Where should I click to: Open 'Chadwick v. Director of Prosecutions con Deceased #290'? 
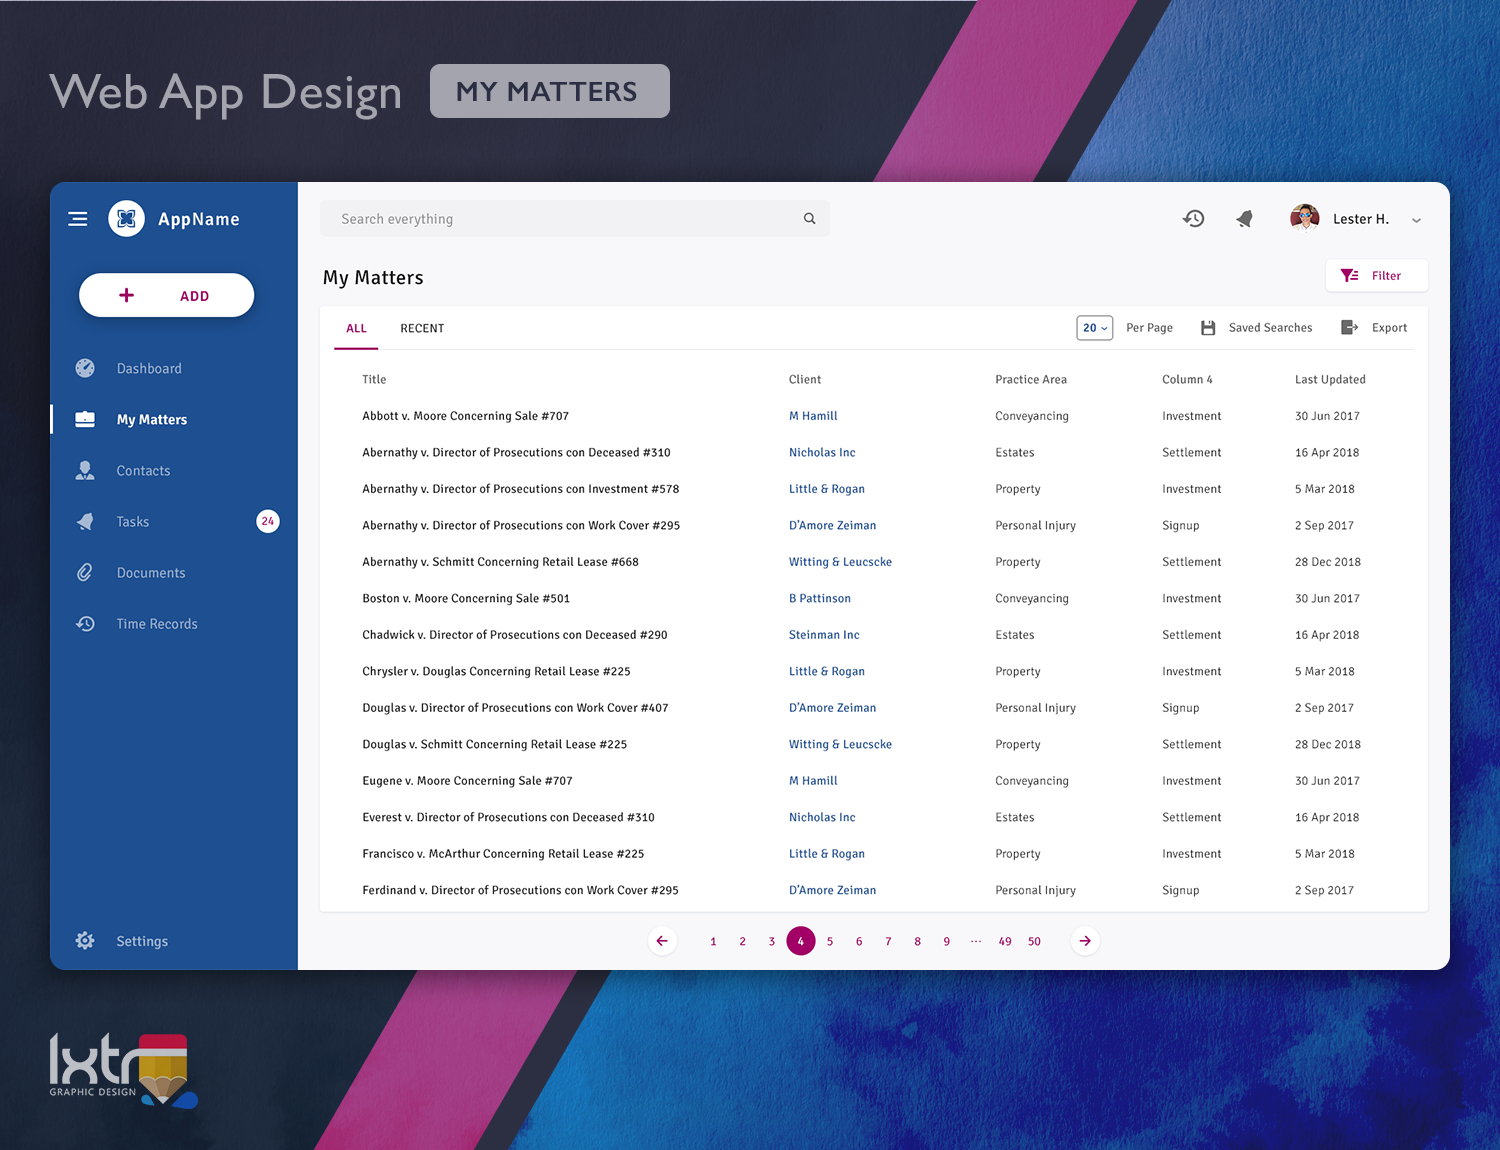[x=515, y=635]
